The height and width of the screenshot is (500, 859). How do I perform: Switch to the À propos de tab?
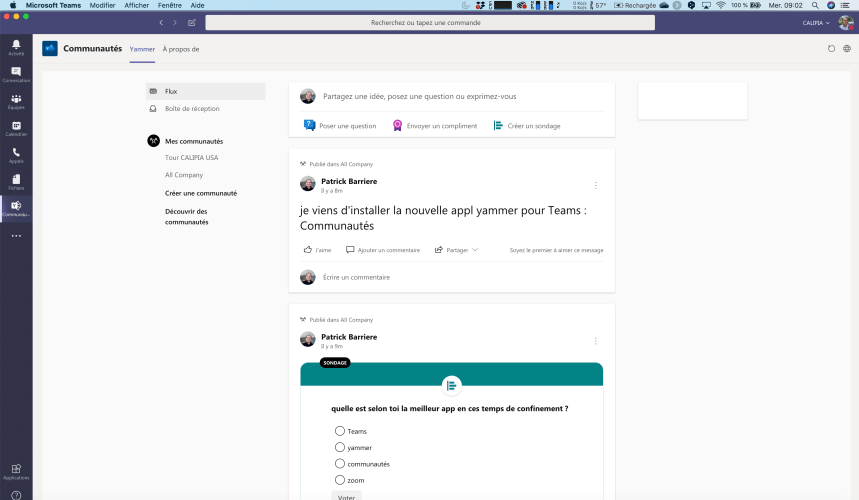point(181,48)
